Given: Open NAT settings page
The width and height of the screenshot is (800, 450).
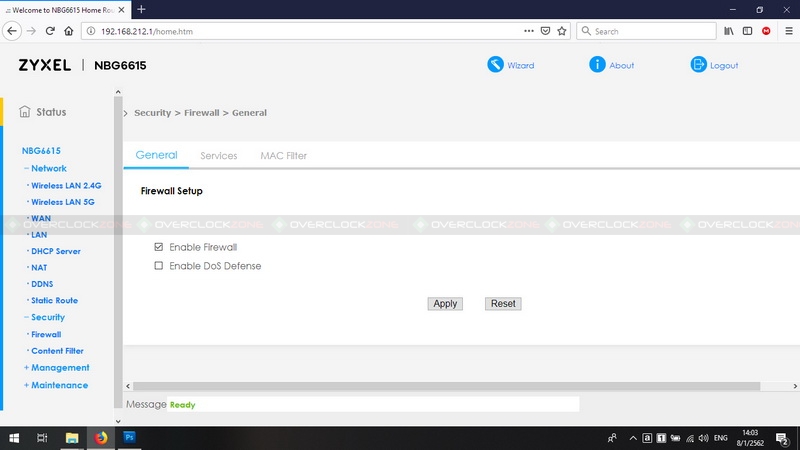Looking at the screenshot, I should (x=39, y=267).
